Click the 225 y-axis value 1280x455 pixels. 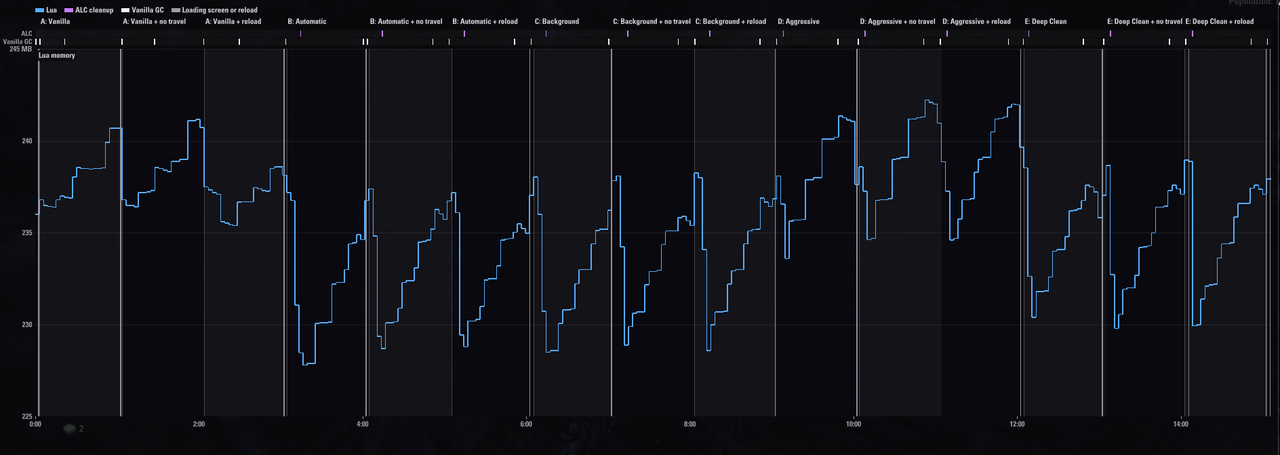click(x=27, y=416)
